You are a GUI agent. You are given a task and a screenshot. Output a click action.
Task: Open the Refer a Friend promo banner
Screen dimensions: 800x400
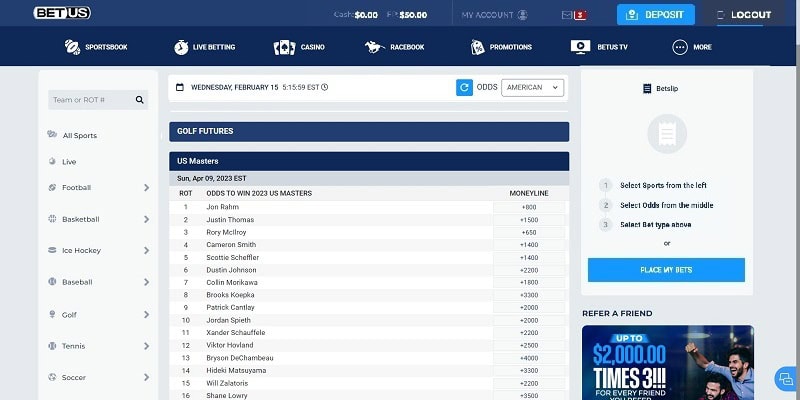click(x=668, y=363)
